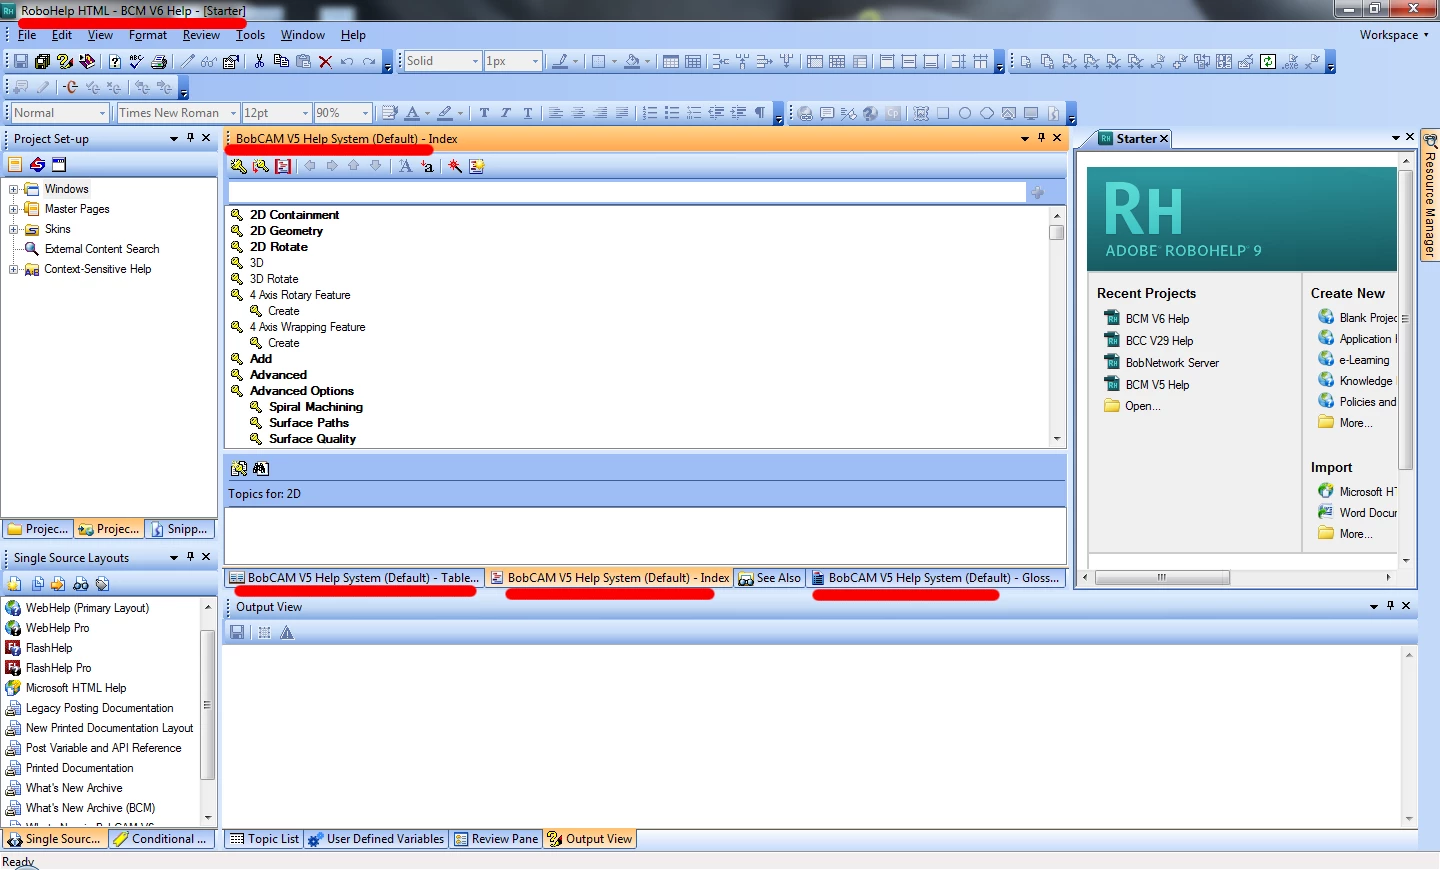
Task: Toggle center text alignment
Action: click(578, 113)
